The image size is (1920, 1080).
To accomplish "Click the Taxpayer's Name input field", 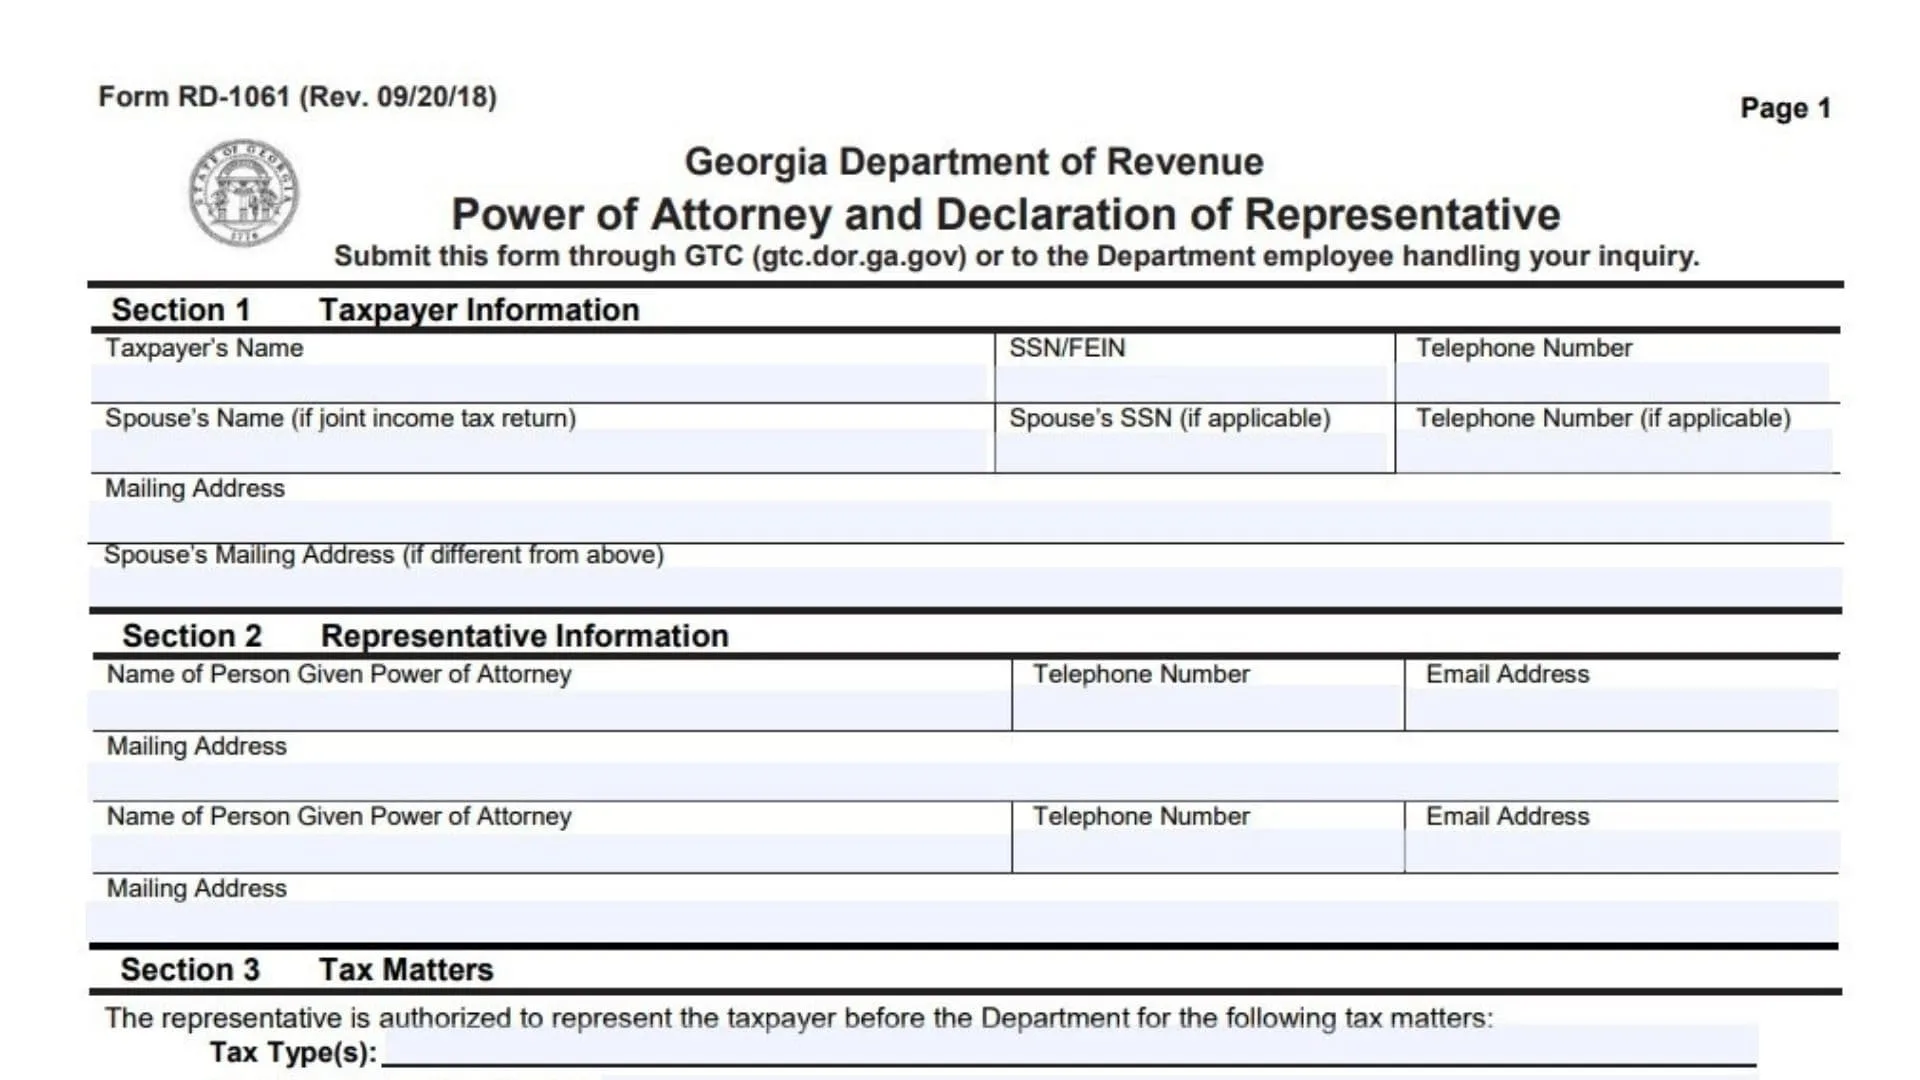I will [540, 383].
